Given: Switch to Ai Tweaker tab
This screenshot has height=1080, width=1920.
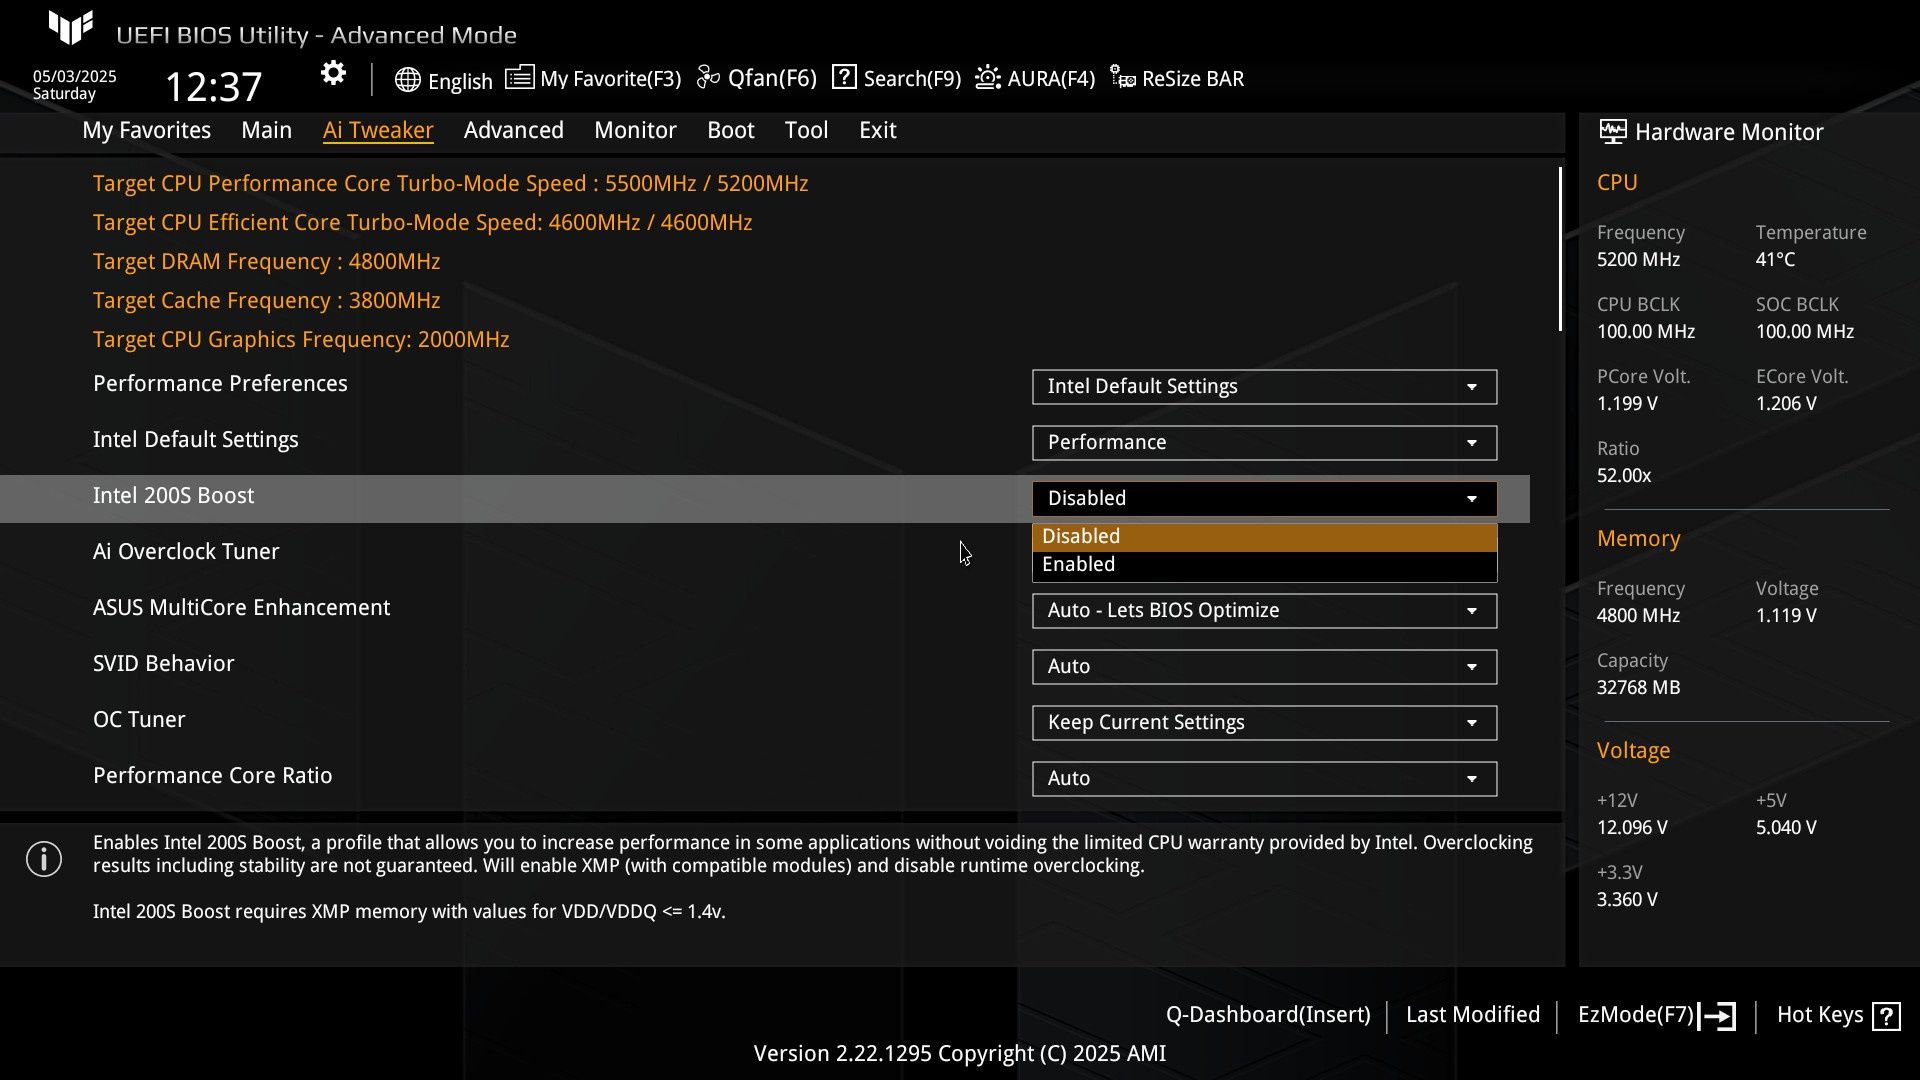Looking at the screenshot, I should click(378, 130).
